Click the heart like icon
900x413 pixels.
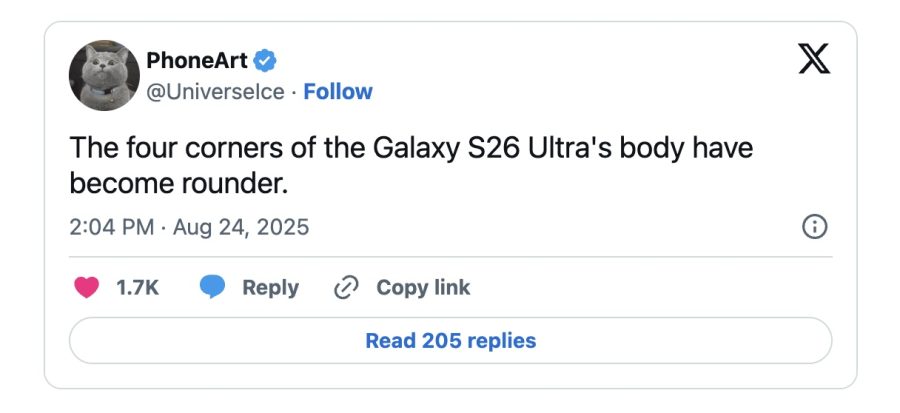88,288
